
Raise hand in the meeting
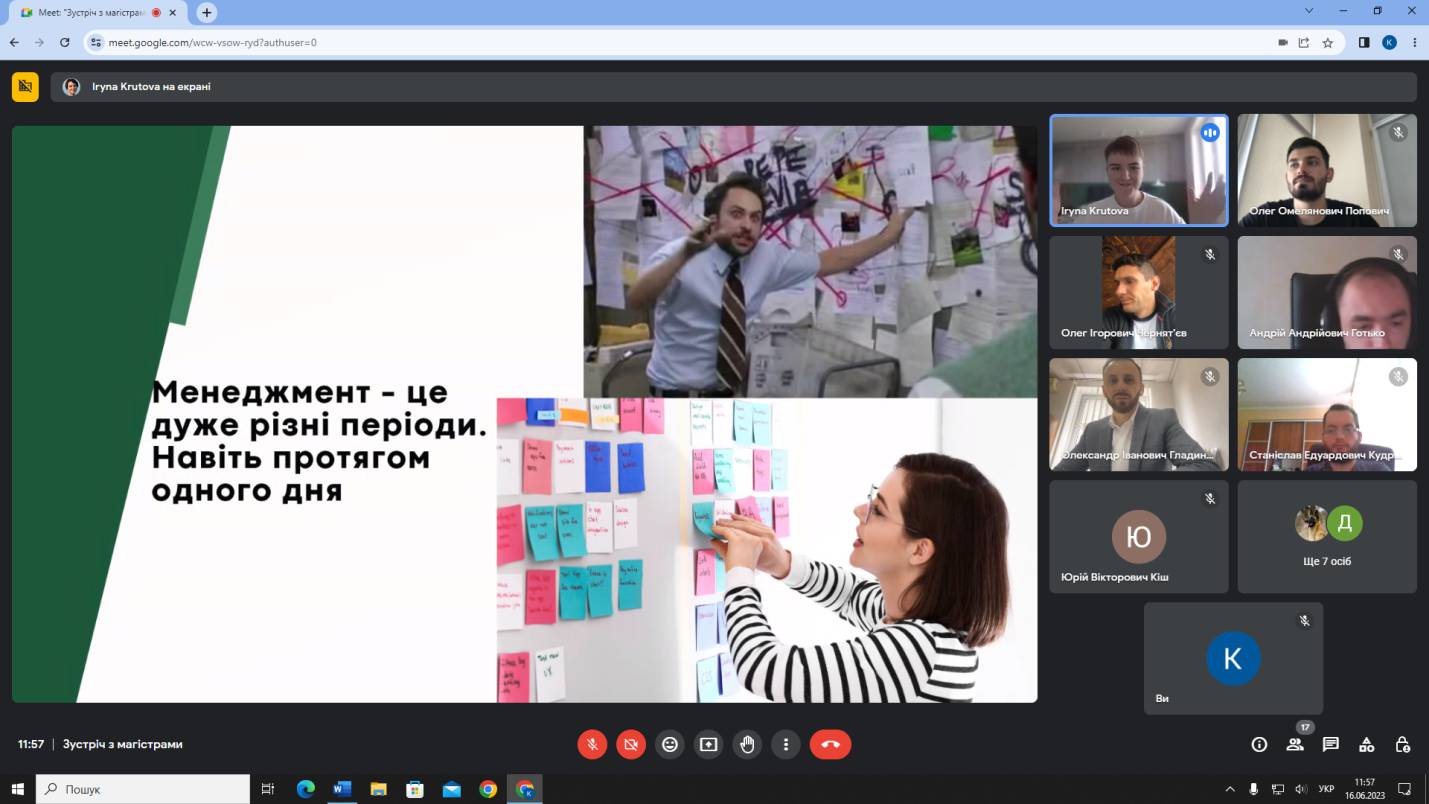tap(747, 744)
